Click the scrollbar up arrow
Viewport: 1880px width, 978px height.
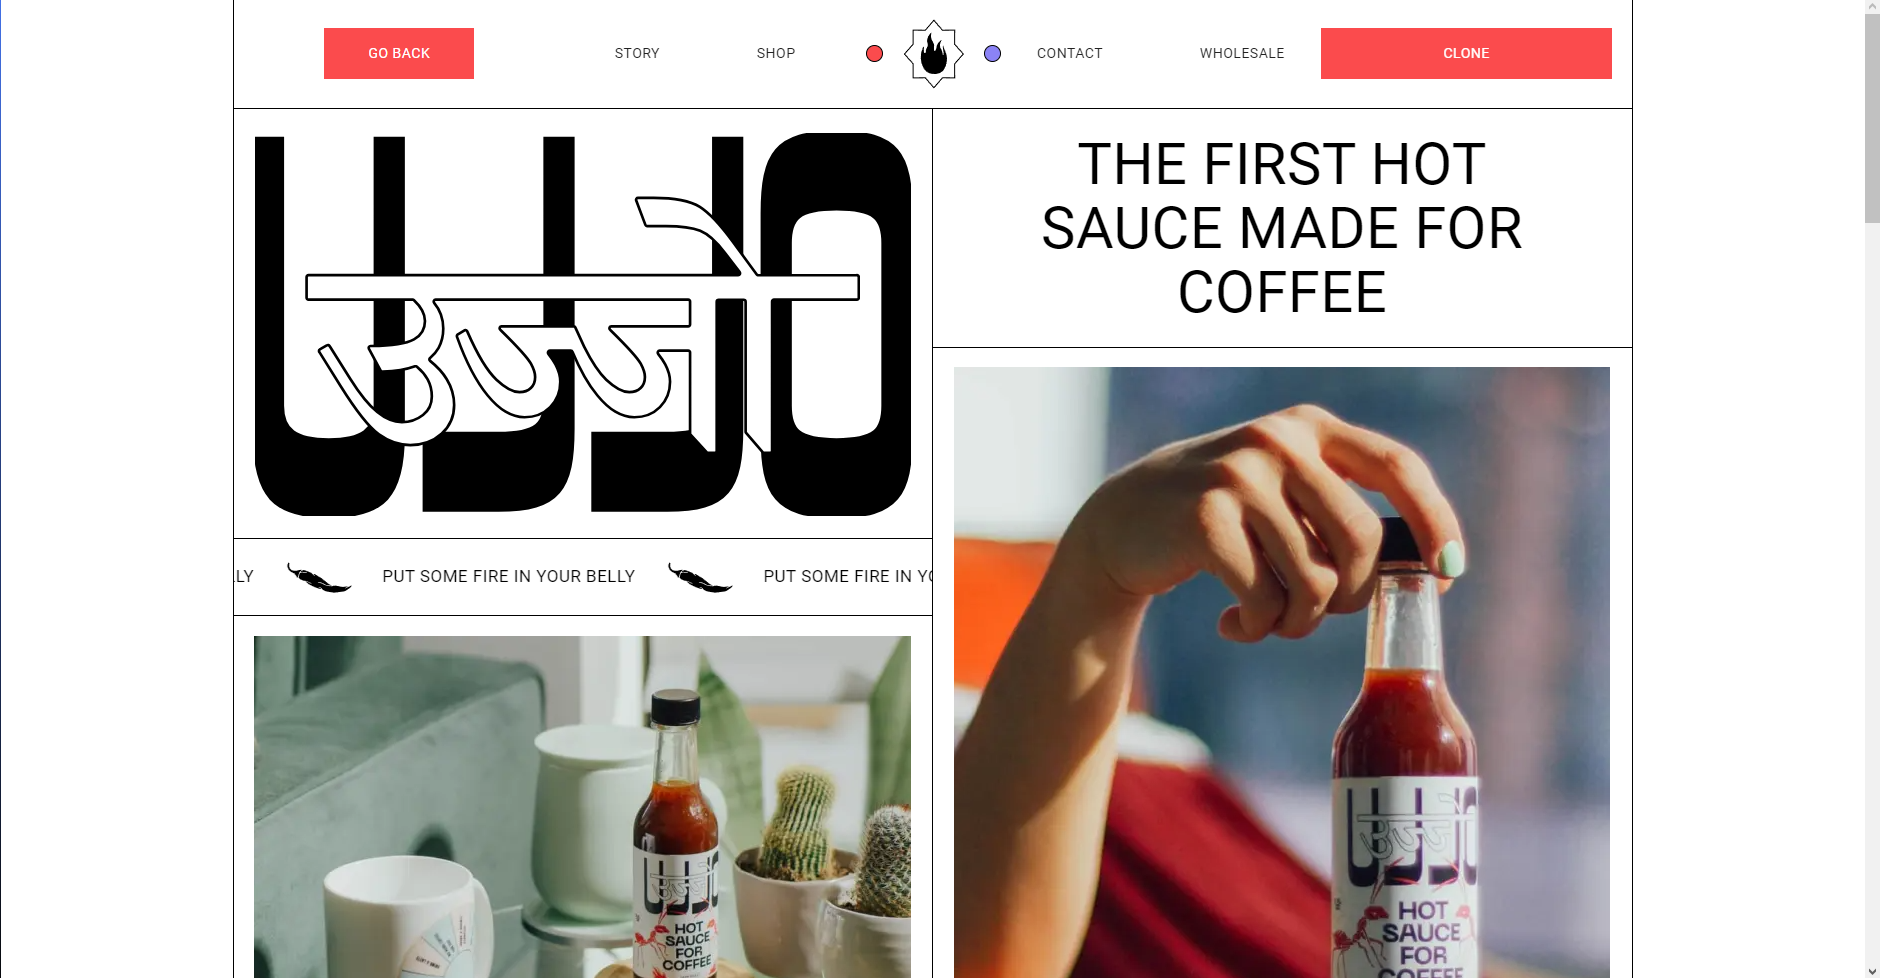pos(1872,7)
